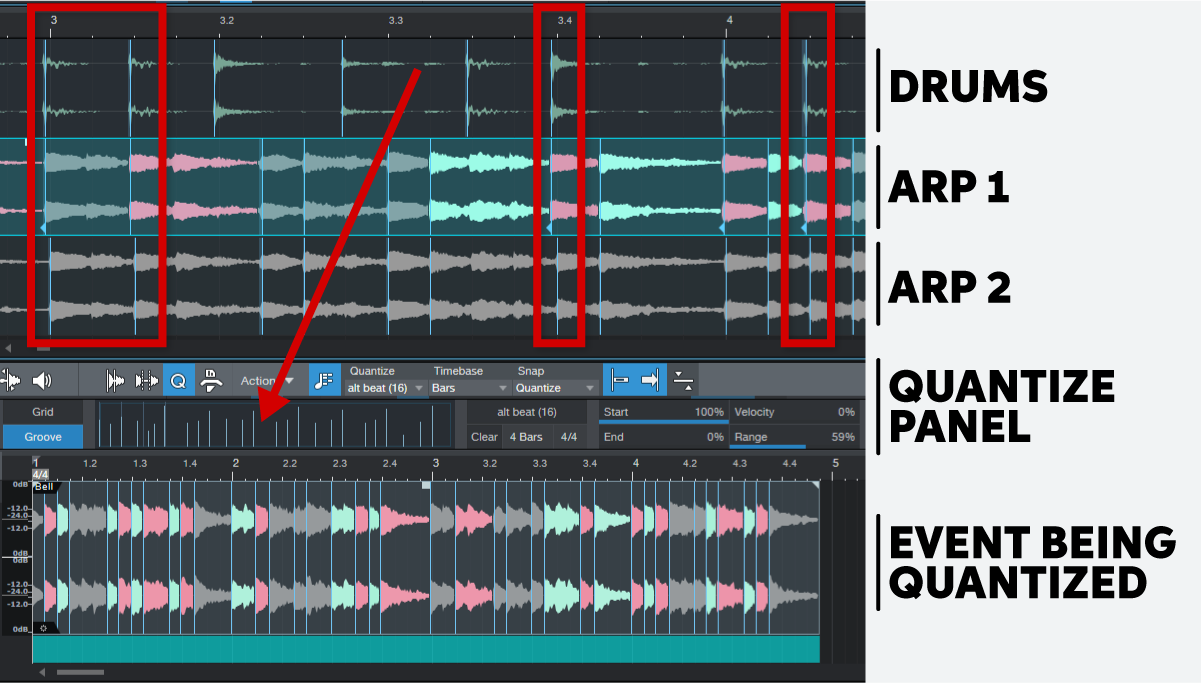The height and width of the screenshot is (683, 1201).
Task: Click the snap-to-right alignment icon
Action: coord(647,379)
